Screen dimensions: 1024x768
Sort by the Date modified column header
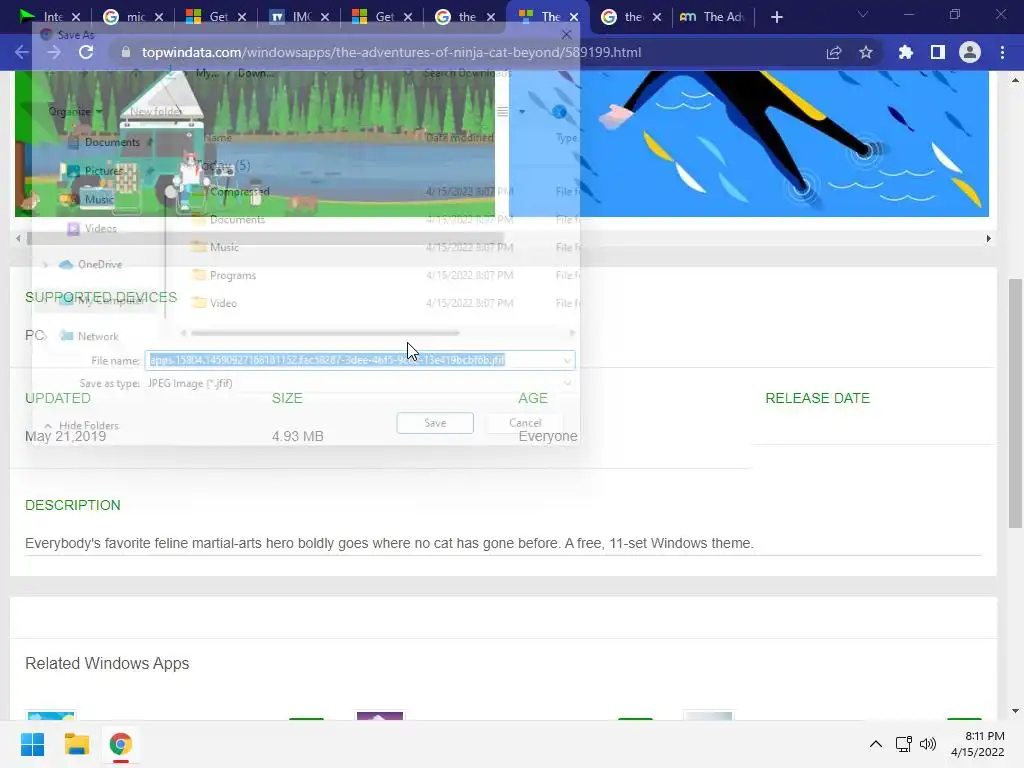[x=459, y=138]
